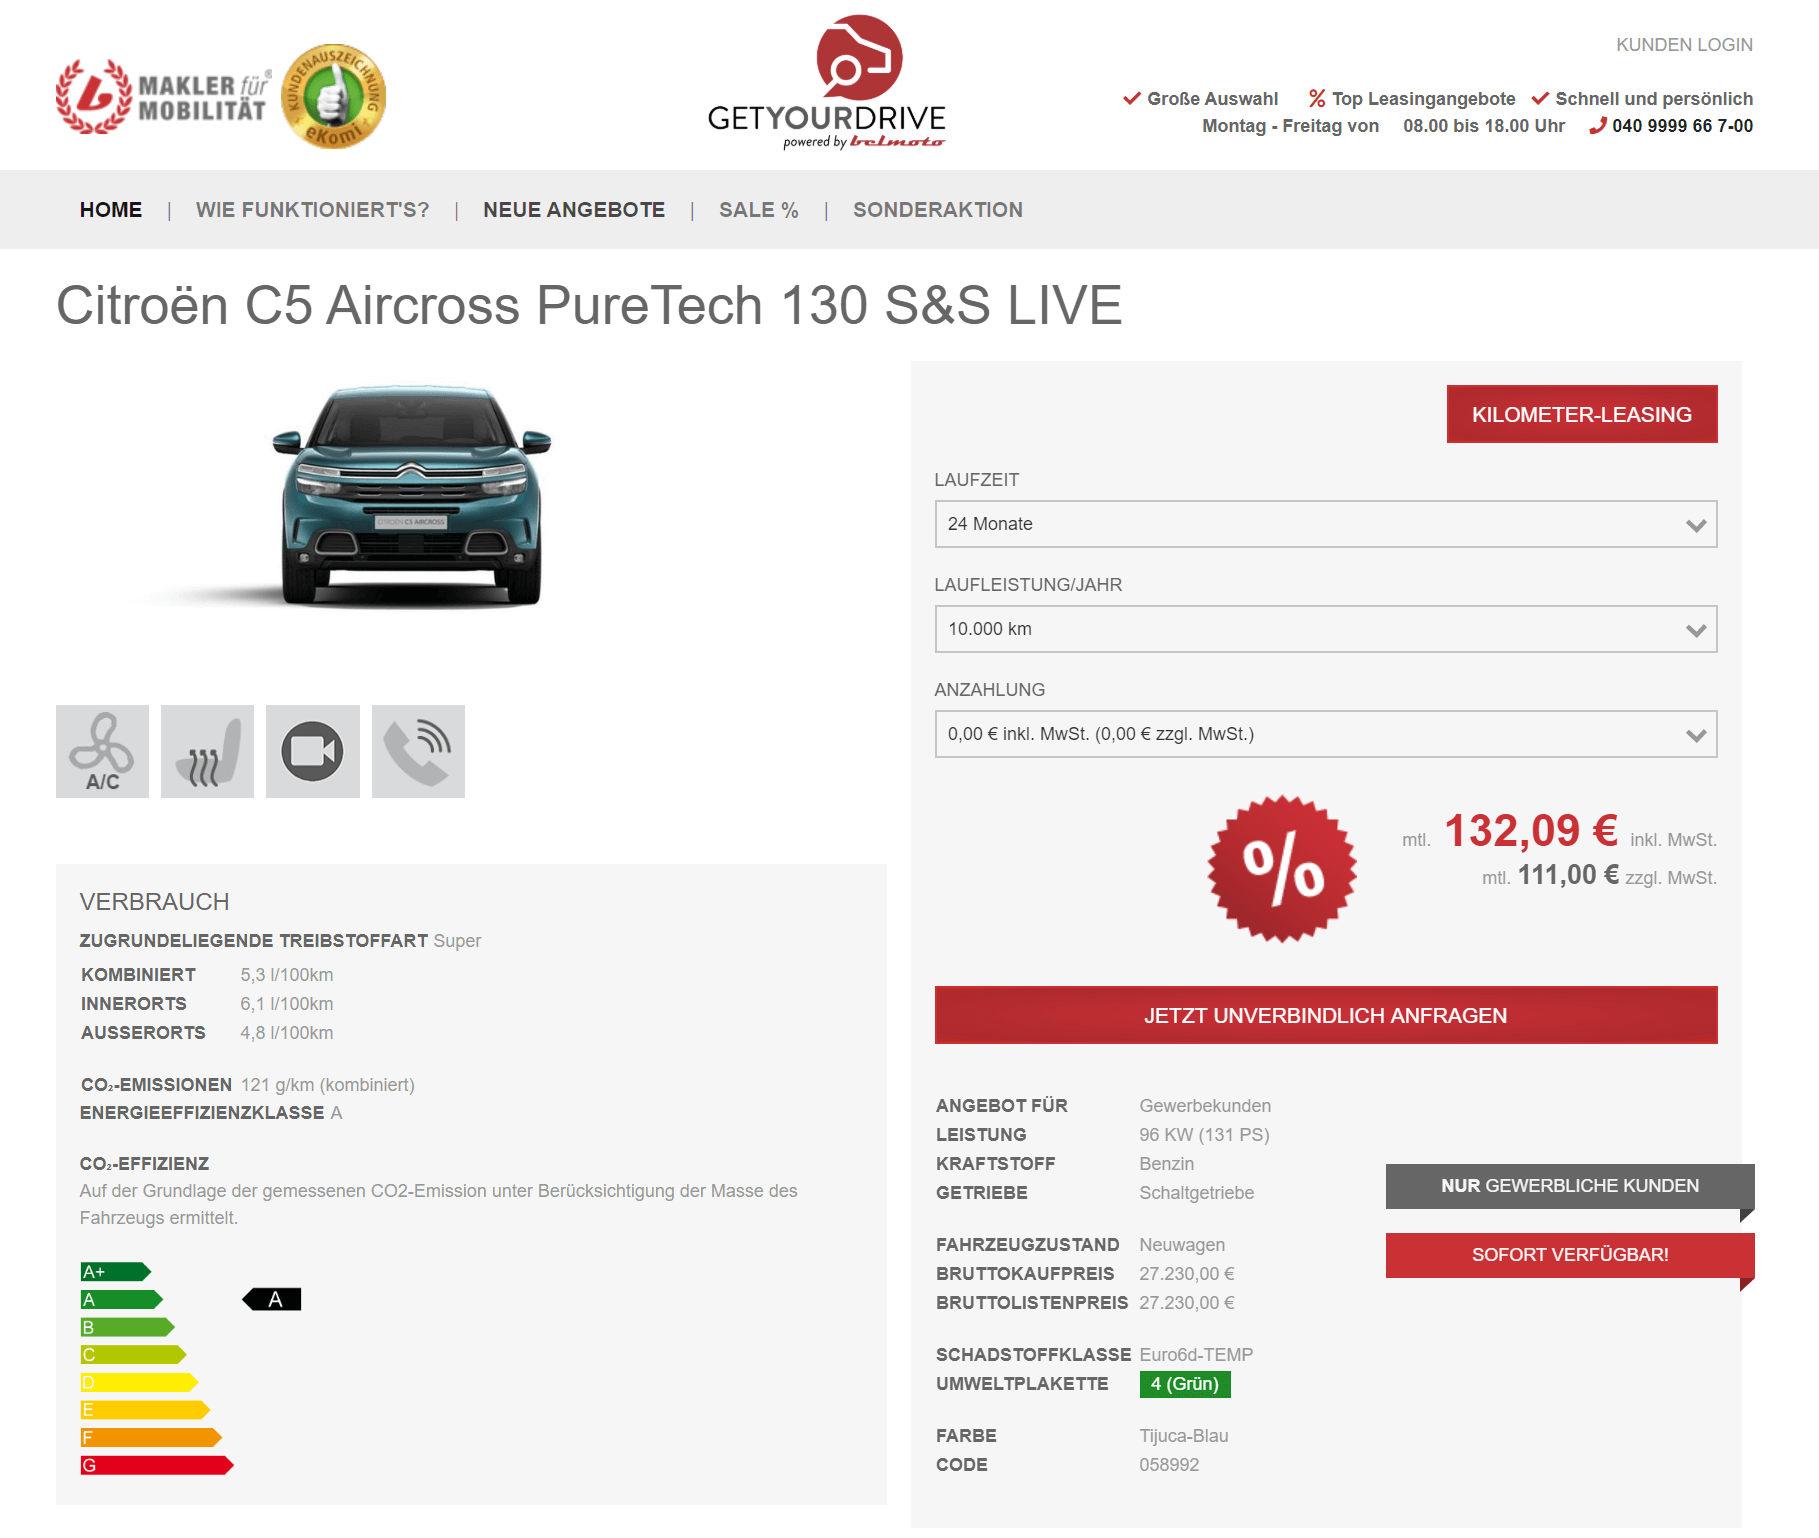Click the Schaltgetriebe Getriebe value

[1196, 1193]
